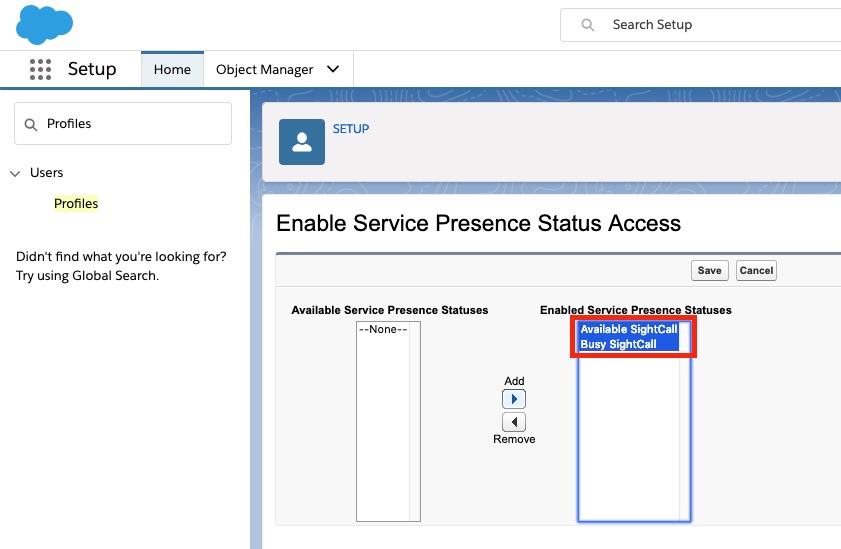
Task: Click the blue user profile icon
Action: click(302, 142)
